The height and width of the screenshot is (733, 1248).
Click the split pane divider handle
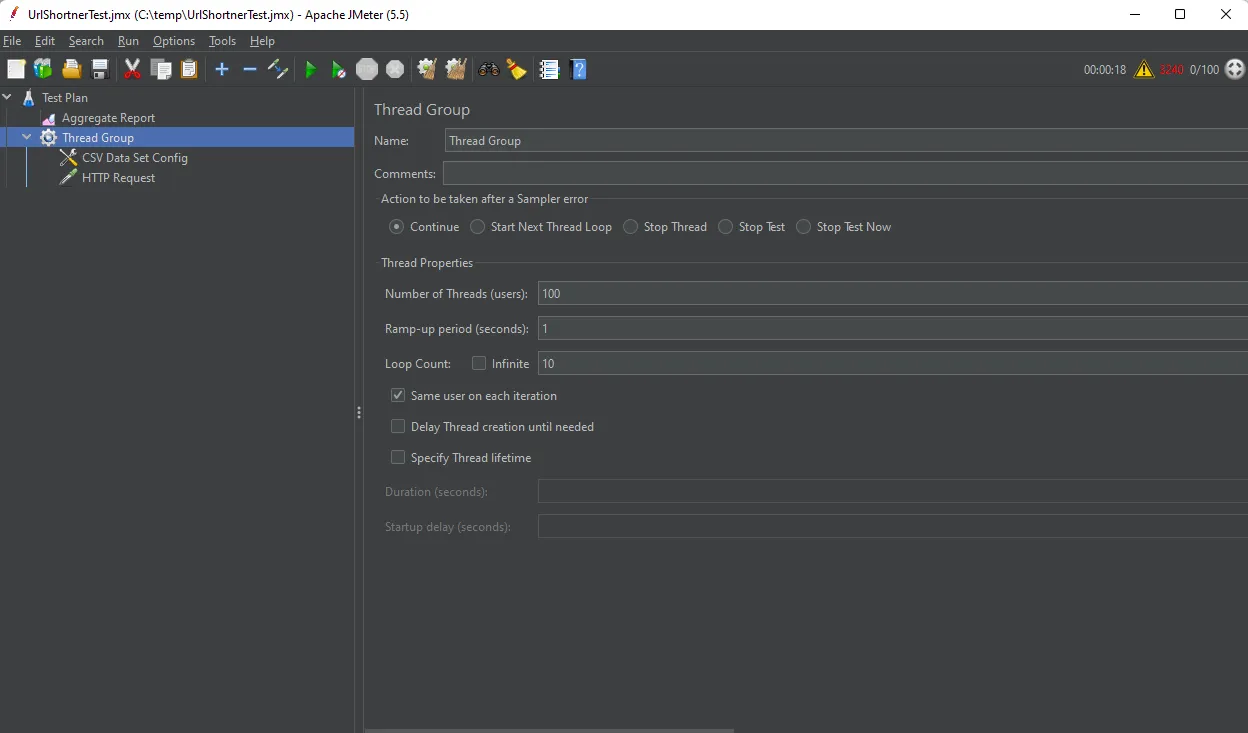[359, 412]
